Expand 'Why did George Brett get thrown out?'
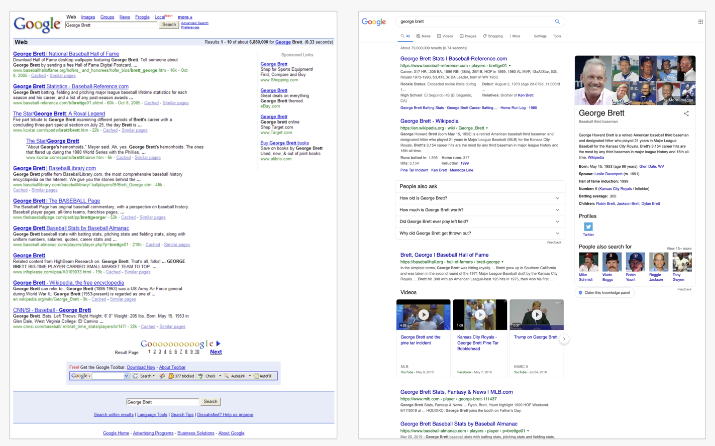The height and width of the screenshot is (446, 715). tap(480, 233)
